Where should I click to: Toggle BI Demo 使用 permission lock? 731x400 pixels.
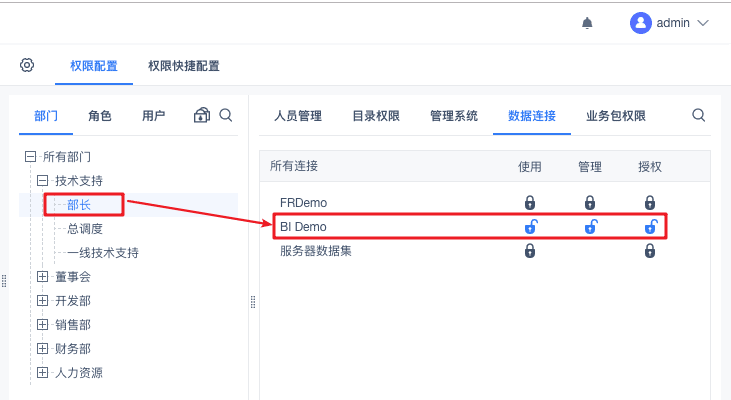(530, 227)
